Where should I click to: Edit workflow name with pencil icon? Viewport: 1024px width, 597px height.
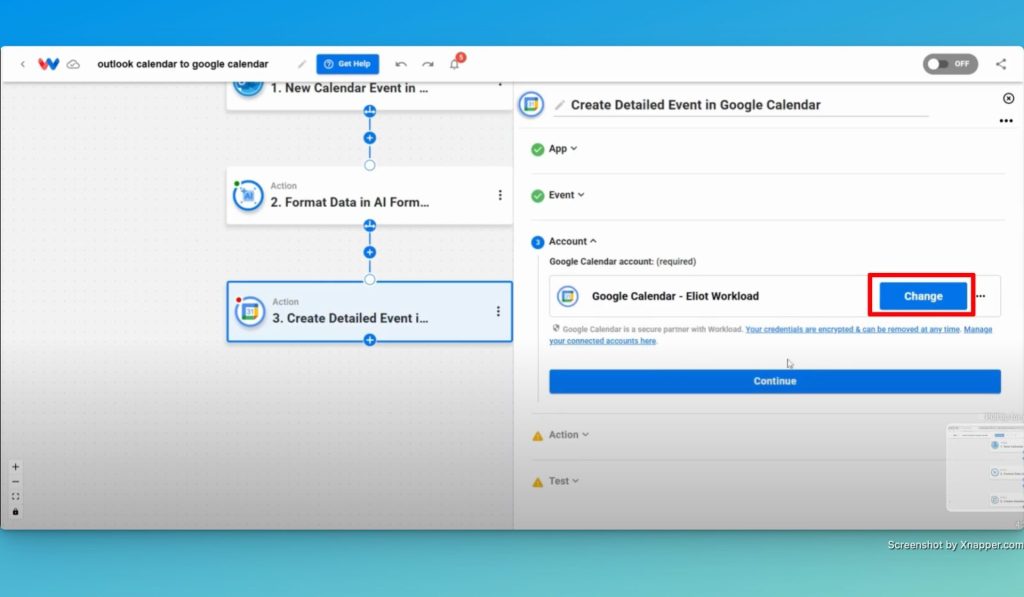[x=302, y=64]
